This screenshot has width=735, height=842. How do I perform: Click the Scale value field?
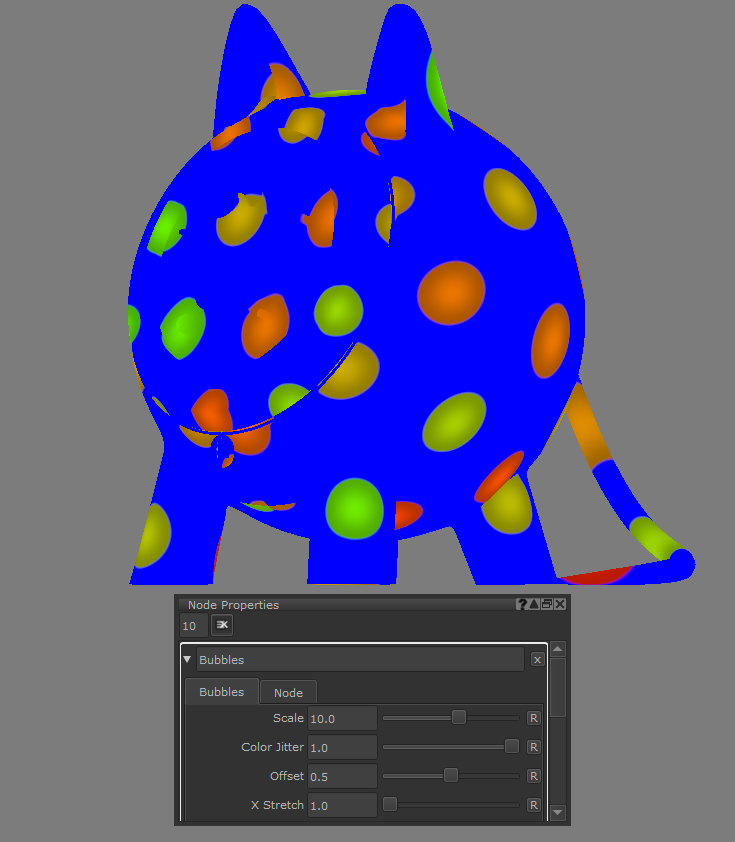341,718
